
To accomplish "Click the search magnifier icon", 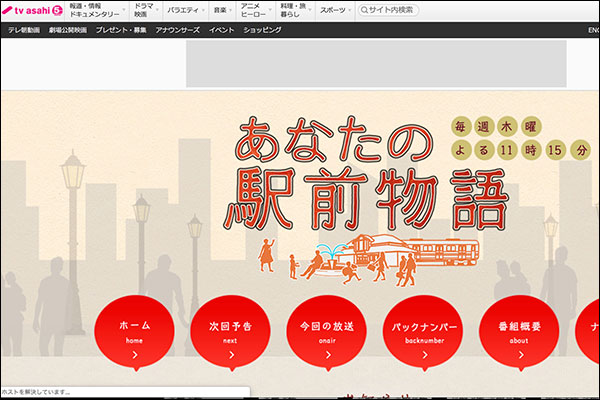I will 363,10.
